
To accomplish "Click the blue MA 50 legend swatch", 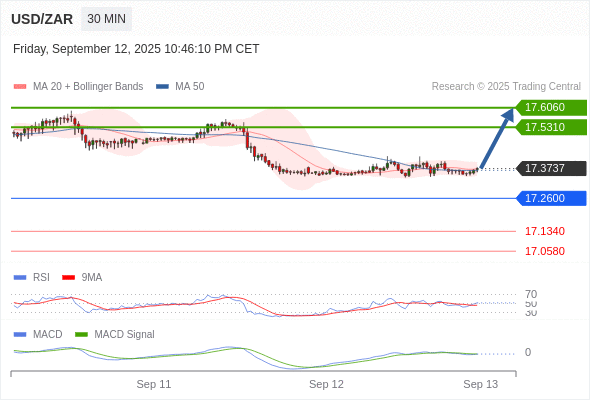I will (x=162, y=87).
